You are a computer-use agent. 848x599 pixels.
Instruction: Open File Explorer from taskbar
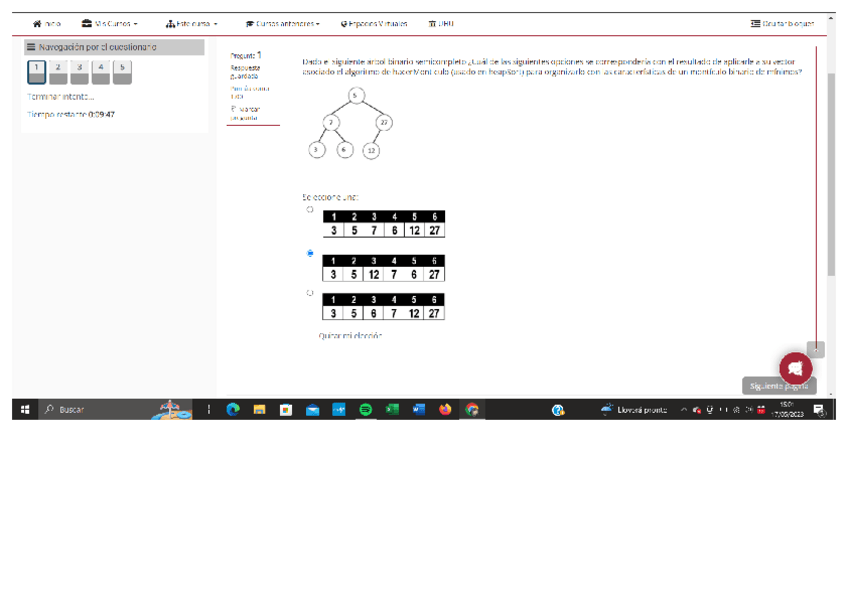(x=260, y=410)
